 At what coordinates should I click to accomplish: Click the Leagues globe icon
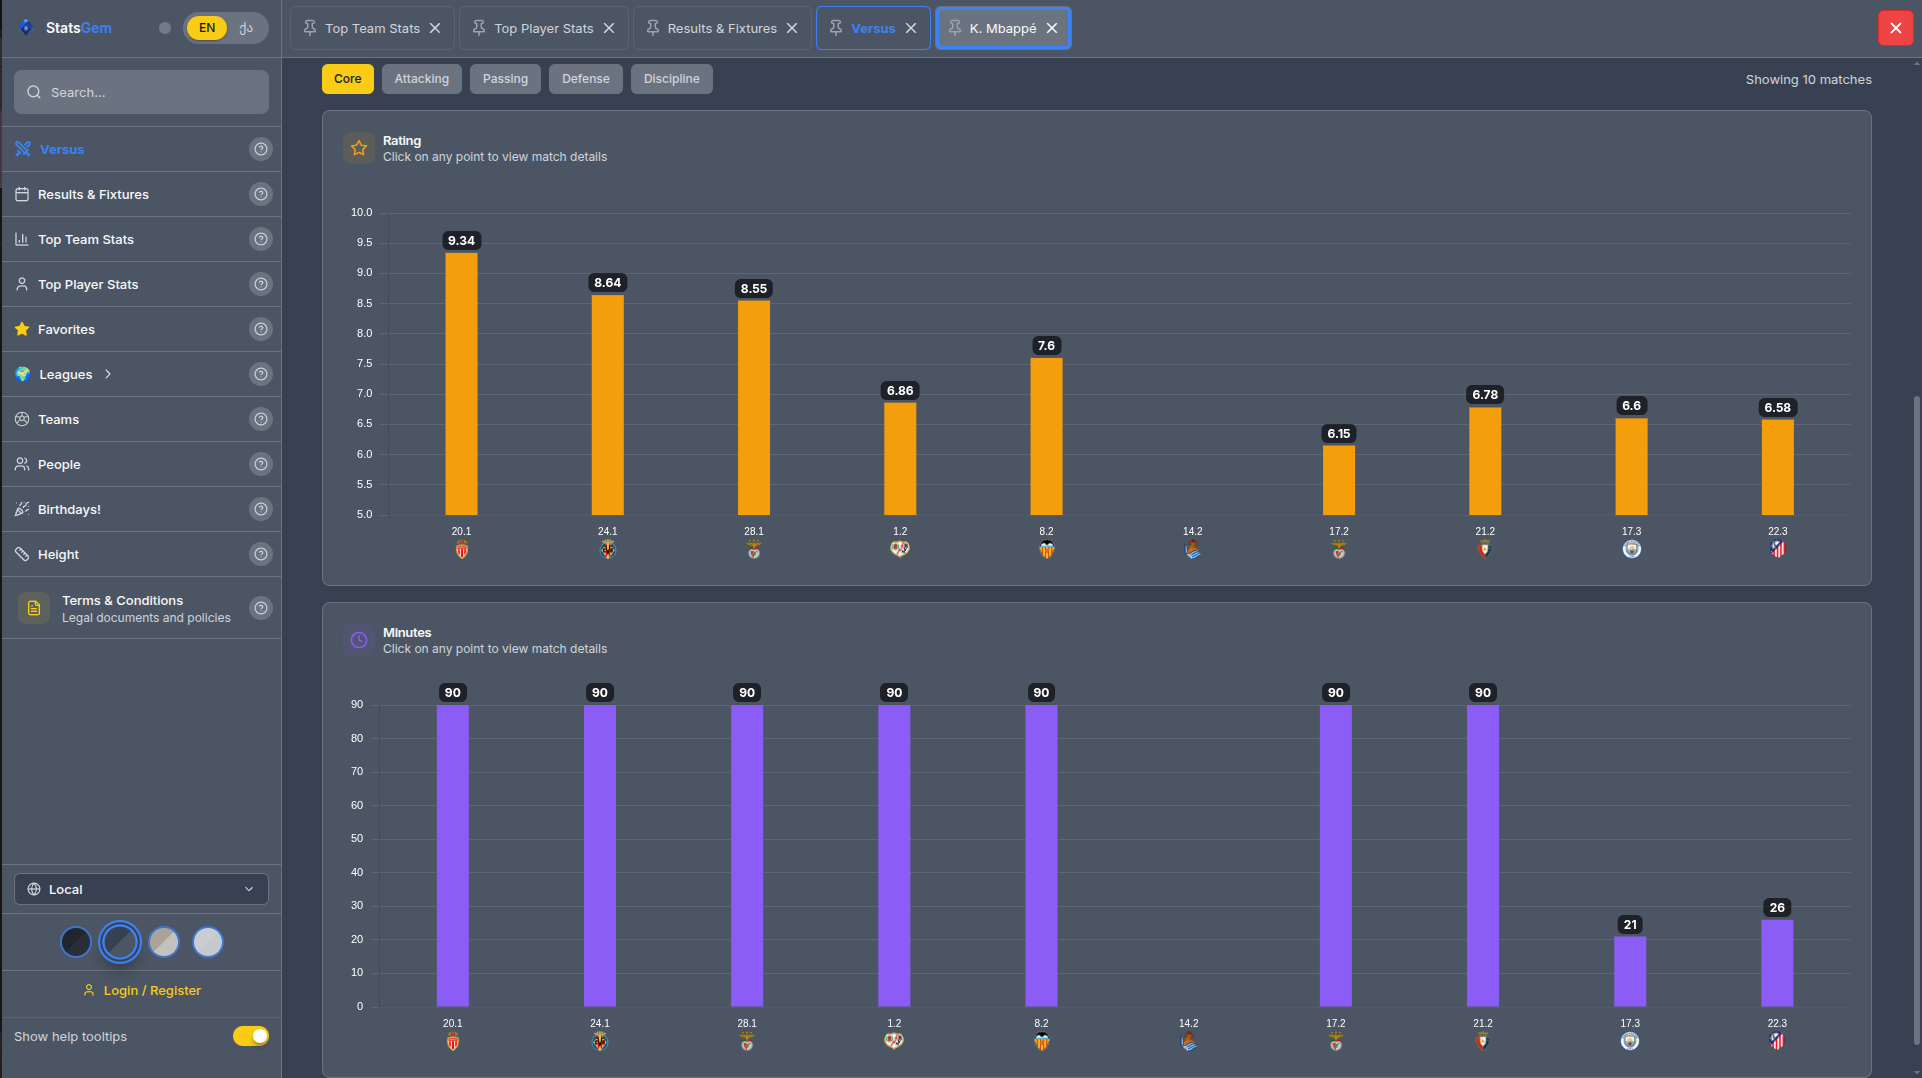click(x=22, y=374)
